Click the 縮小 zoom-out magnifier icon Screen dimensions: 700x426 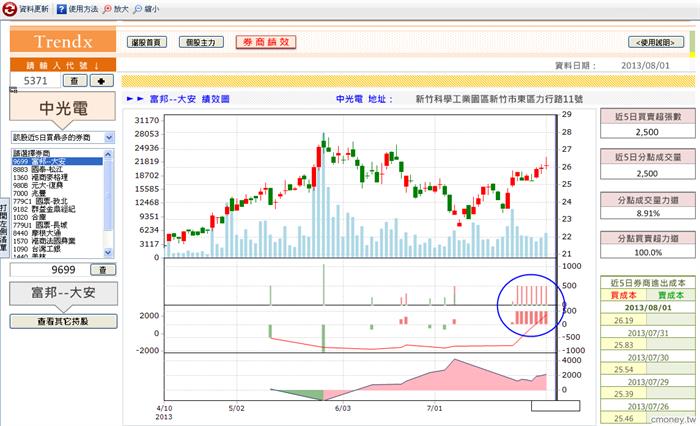click(x=138, y=9)
